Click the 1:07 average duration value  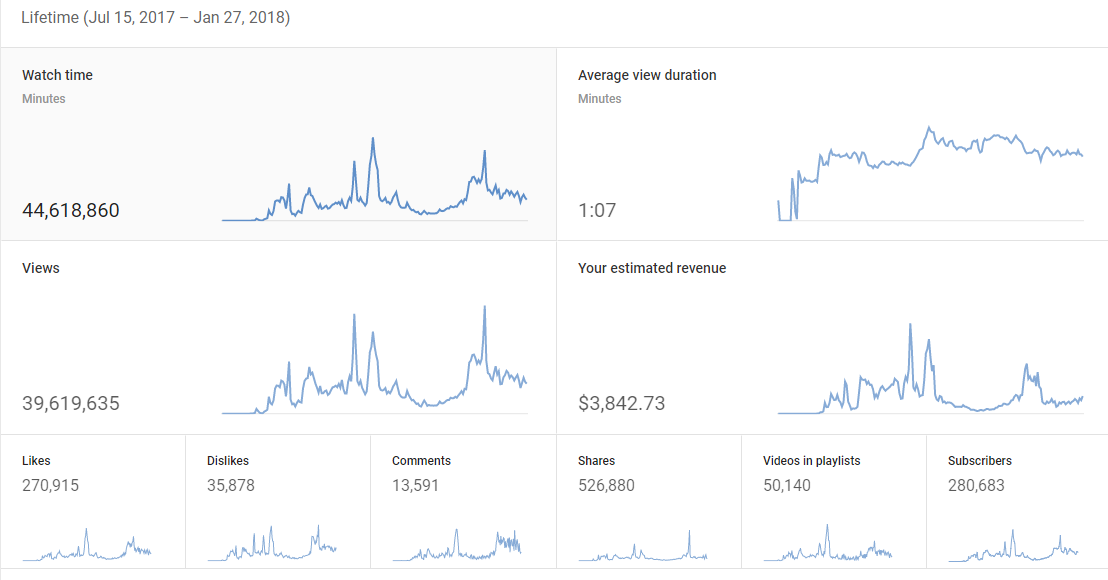pyautogui.click(x=597, y=210)
